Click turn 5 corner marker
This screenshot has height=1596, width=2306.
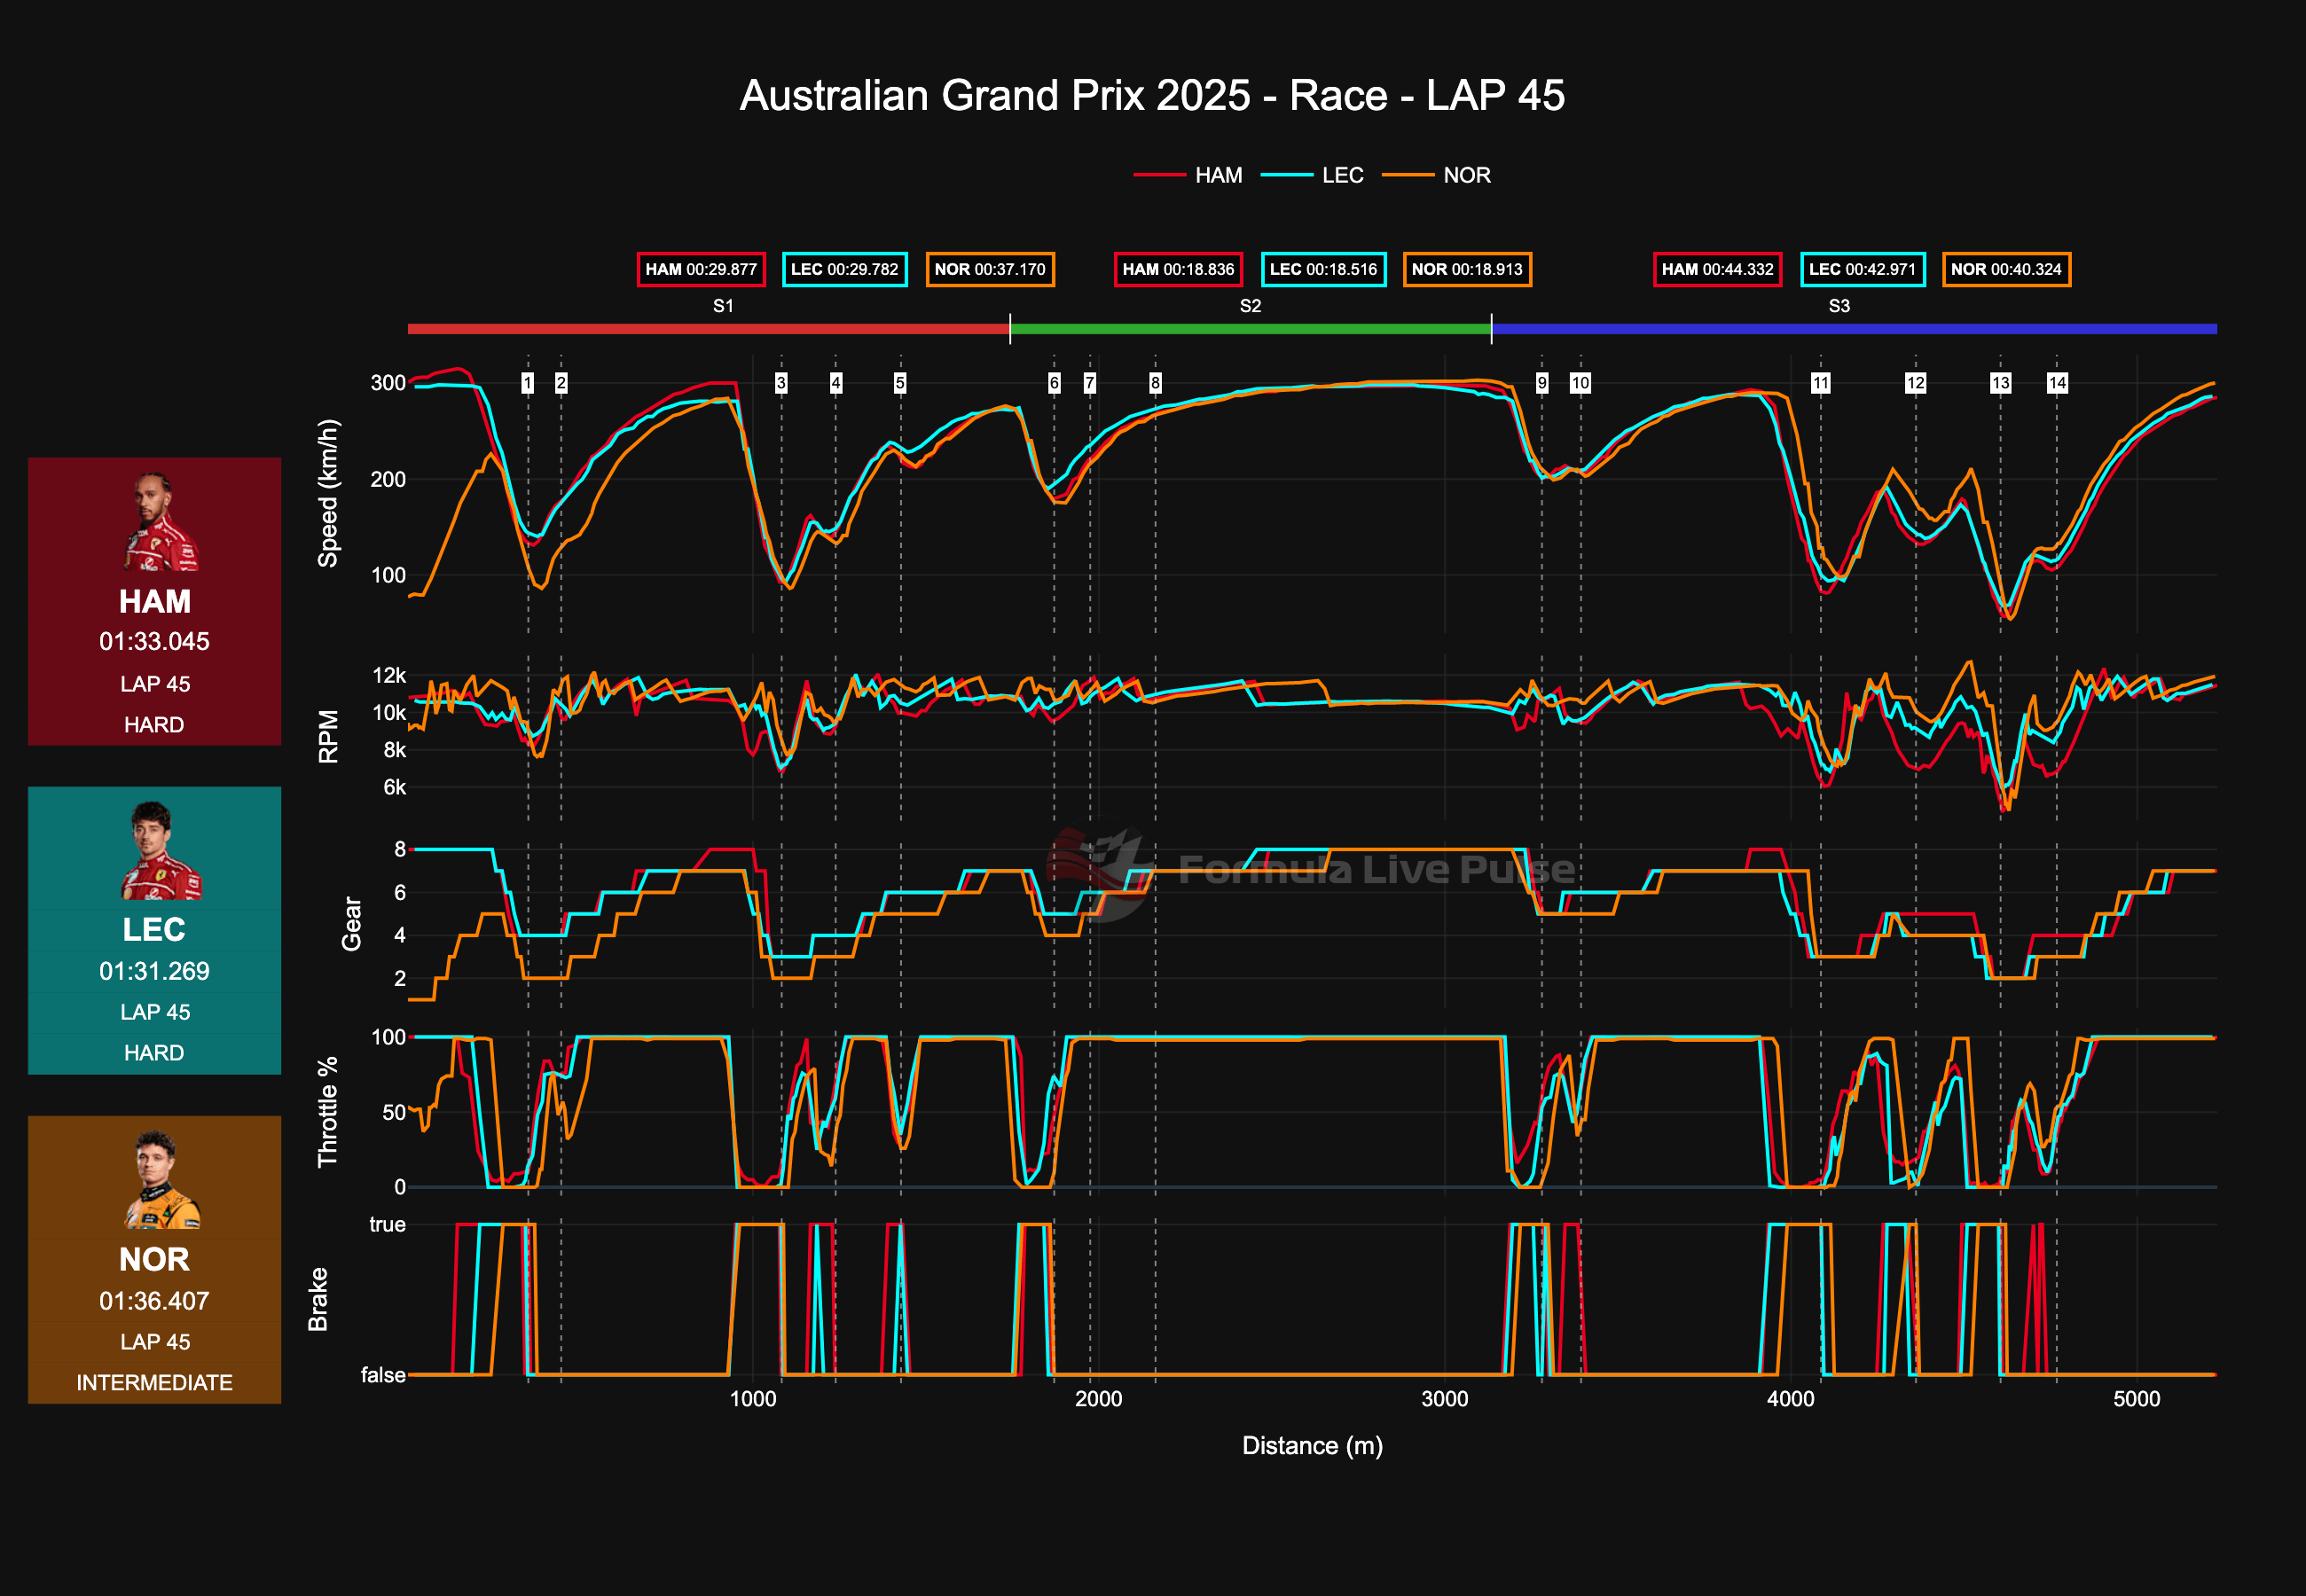(x=900, y=383)
